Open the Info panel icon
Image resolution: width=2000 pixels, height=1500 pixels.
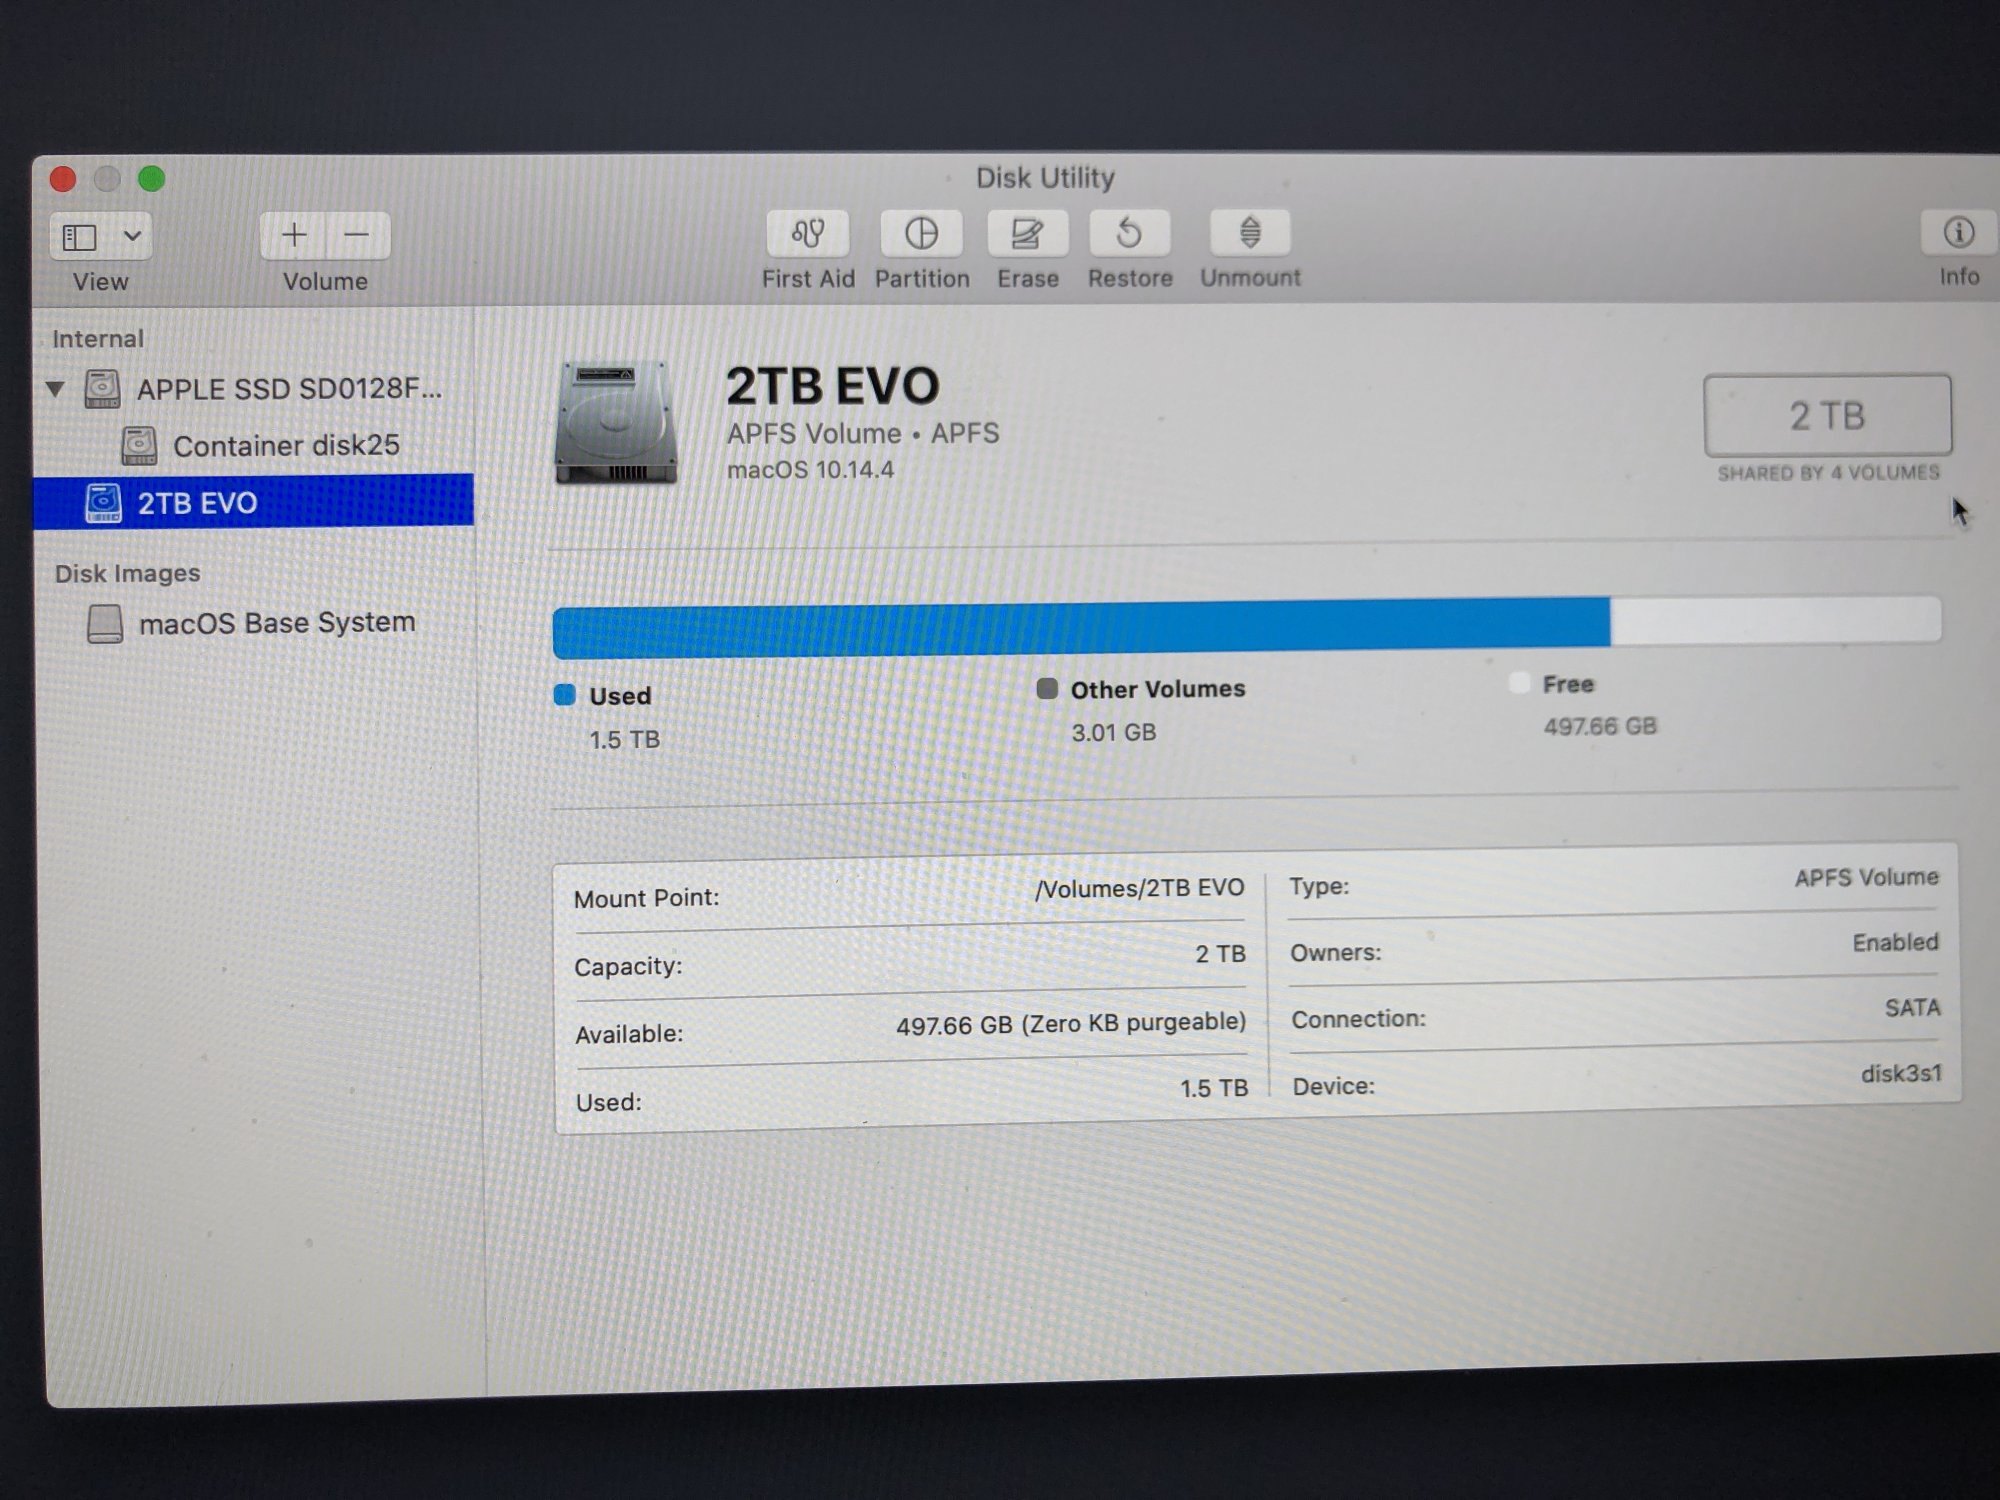pyautogui.click(x=1958, y=232)
